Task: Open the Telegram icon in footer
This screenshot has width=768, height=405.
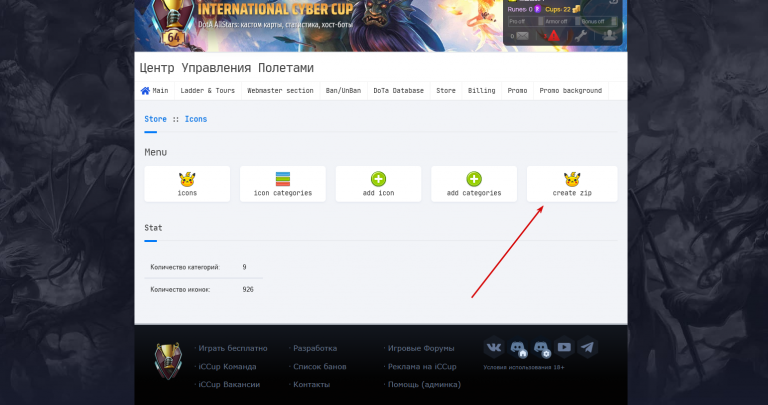Action: coord(587,348)
